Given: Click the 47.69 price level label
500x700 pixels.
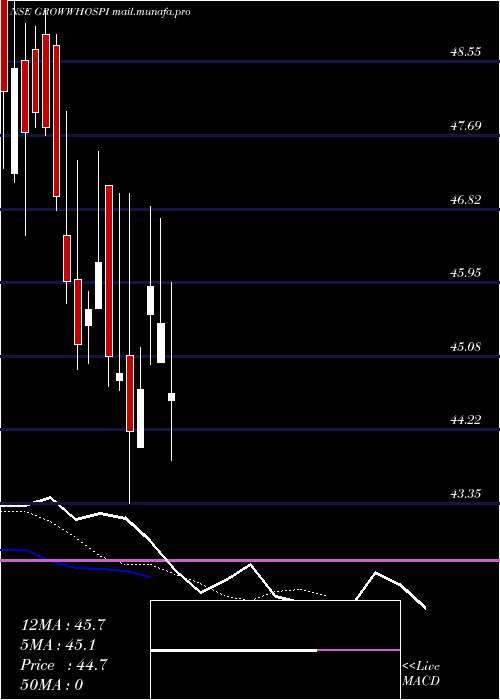Looking at the screenshot, I should pyautogui.click(x=466, y=126).
